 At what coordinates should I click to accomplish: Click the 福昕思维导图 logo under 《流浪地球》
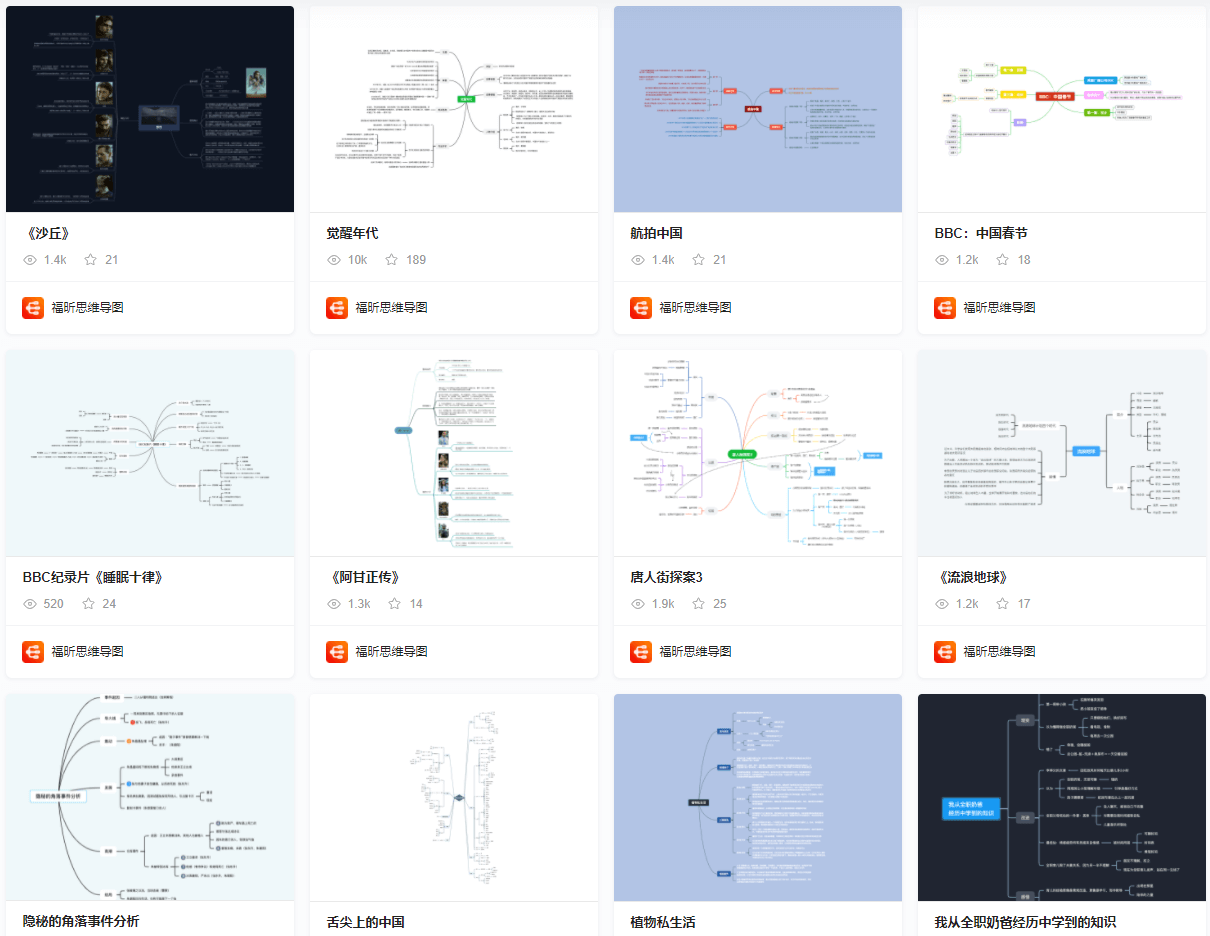point(945,652)
